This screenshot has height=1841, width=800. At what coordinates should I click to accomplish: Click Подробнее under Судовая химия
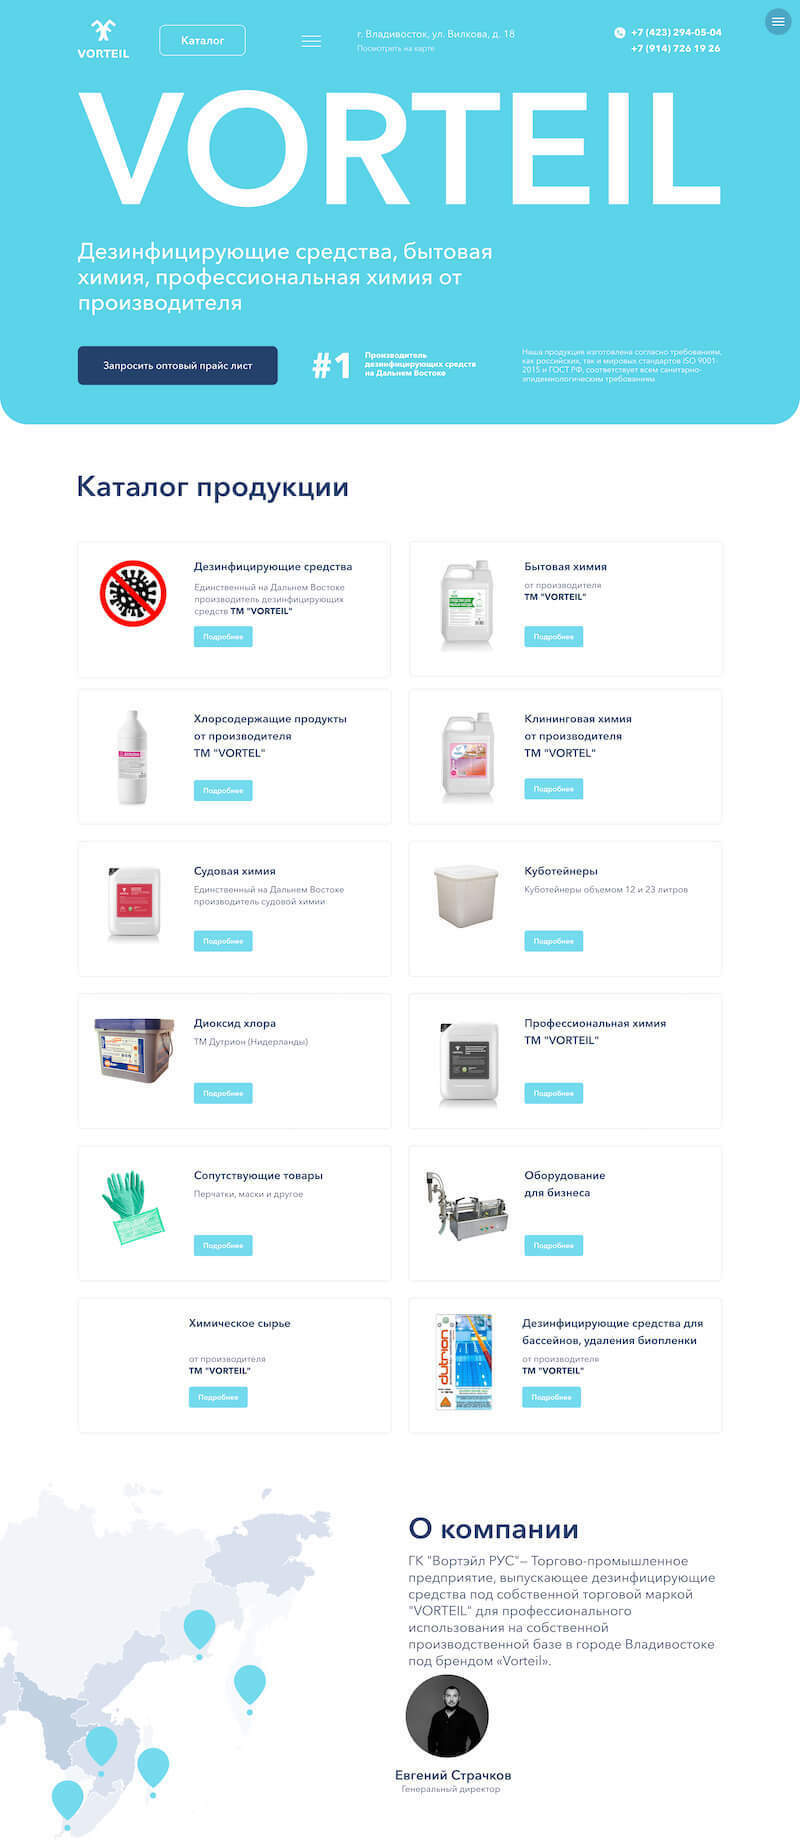click(x=222, y=941)
